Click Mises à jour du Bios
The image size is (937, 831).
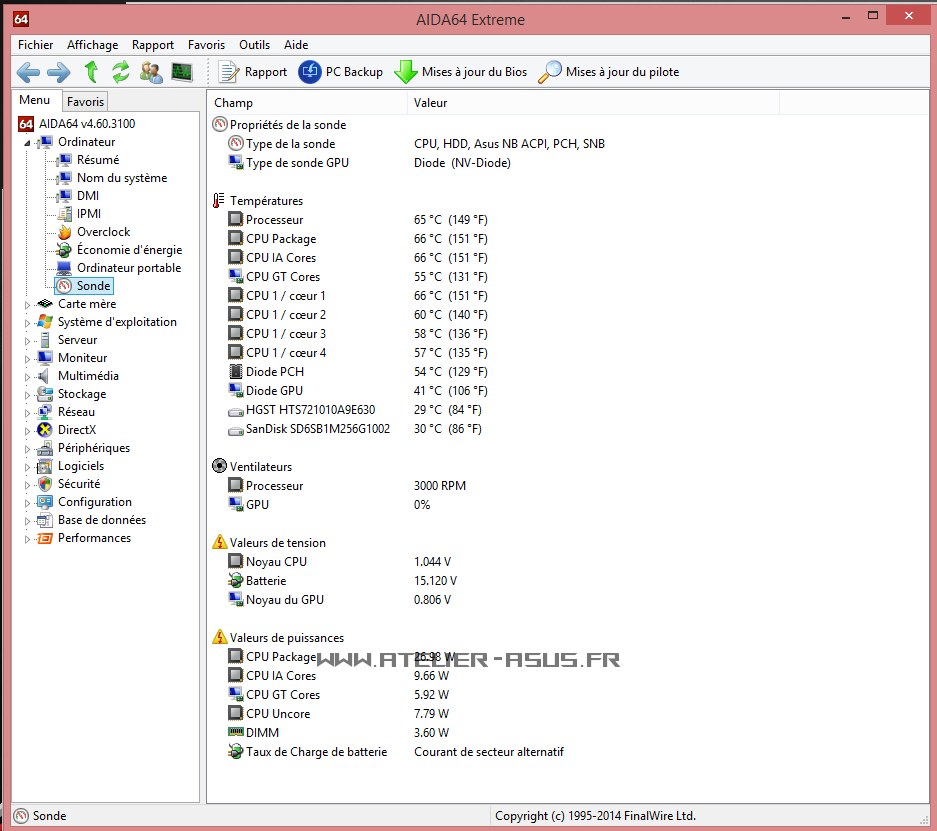461,72
